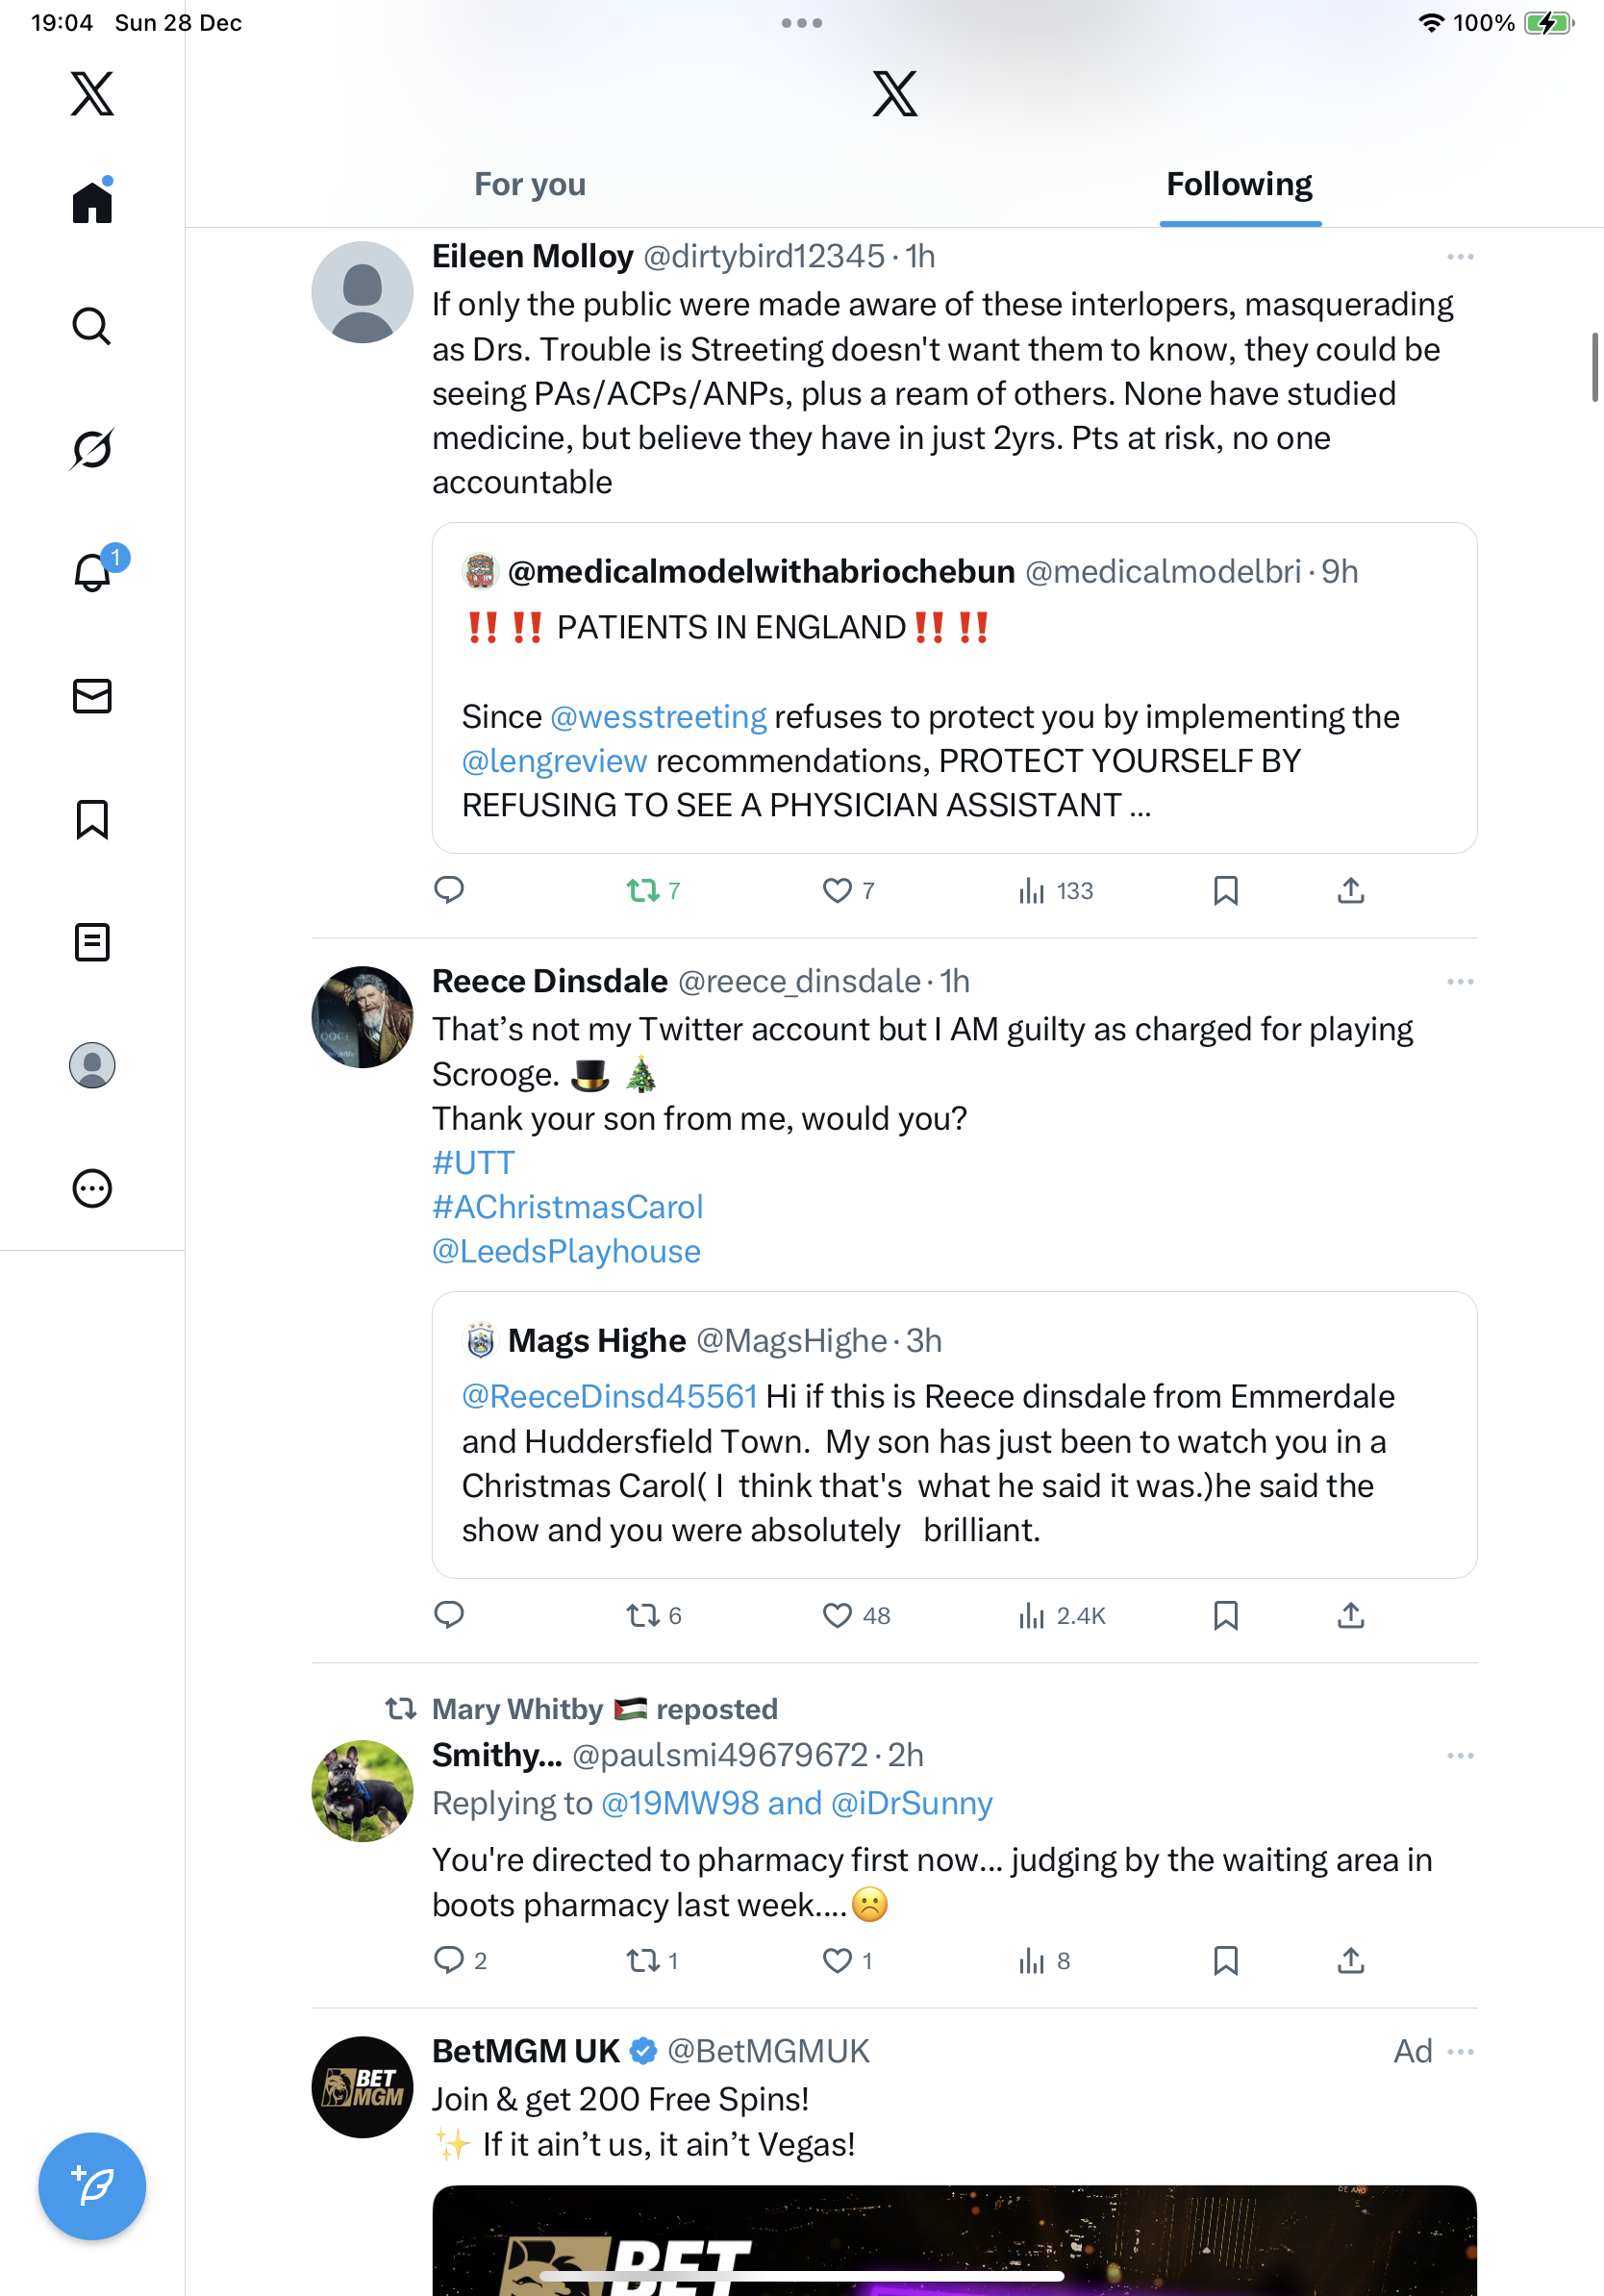1604x2296 pixels.
Task: Open more options on Reece Dinsdale's post
Action: coord(1459,982)
